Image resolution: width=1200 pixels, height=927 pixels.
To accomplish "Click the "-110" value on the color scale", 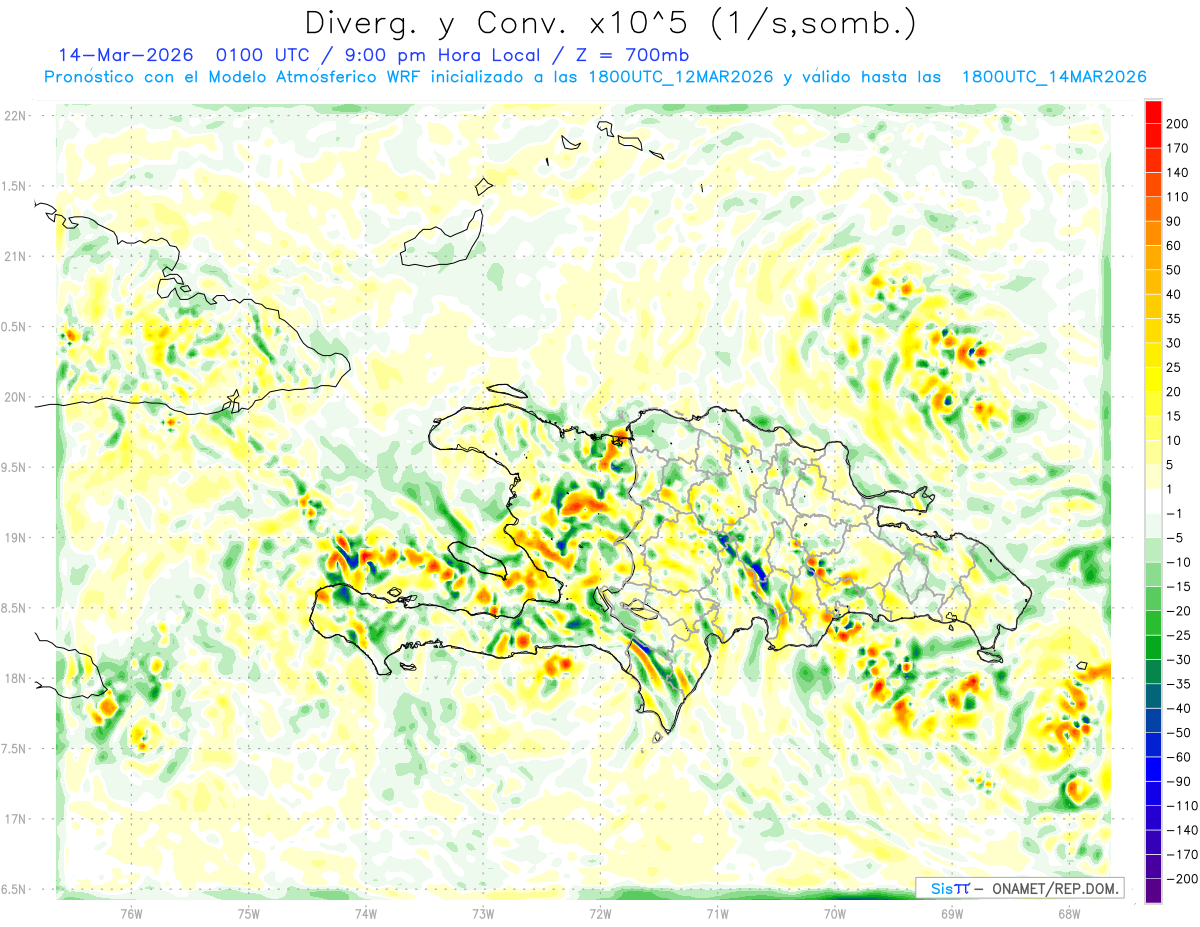I will [1181, 806].
